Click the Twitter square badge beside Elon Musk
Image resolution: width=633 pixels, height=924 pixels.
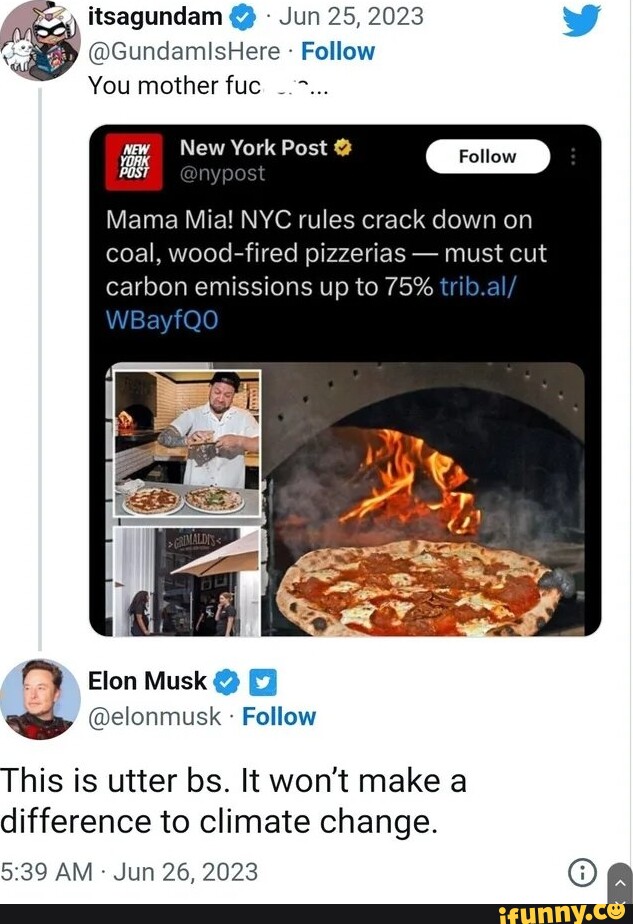[262, 682]
